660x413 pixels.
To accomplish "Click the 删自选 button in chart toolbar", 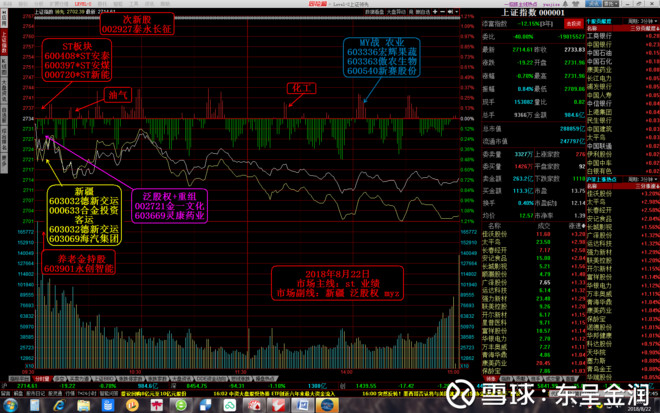I will click(x=422, y=12).
